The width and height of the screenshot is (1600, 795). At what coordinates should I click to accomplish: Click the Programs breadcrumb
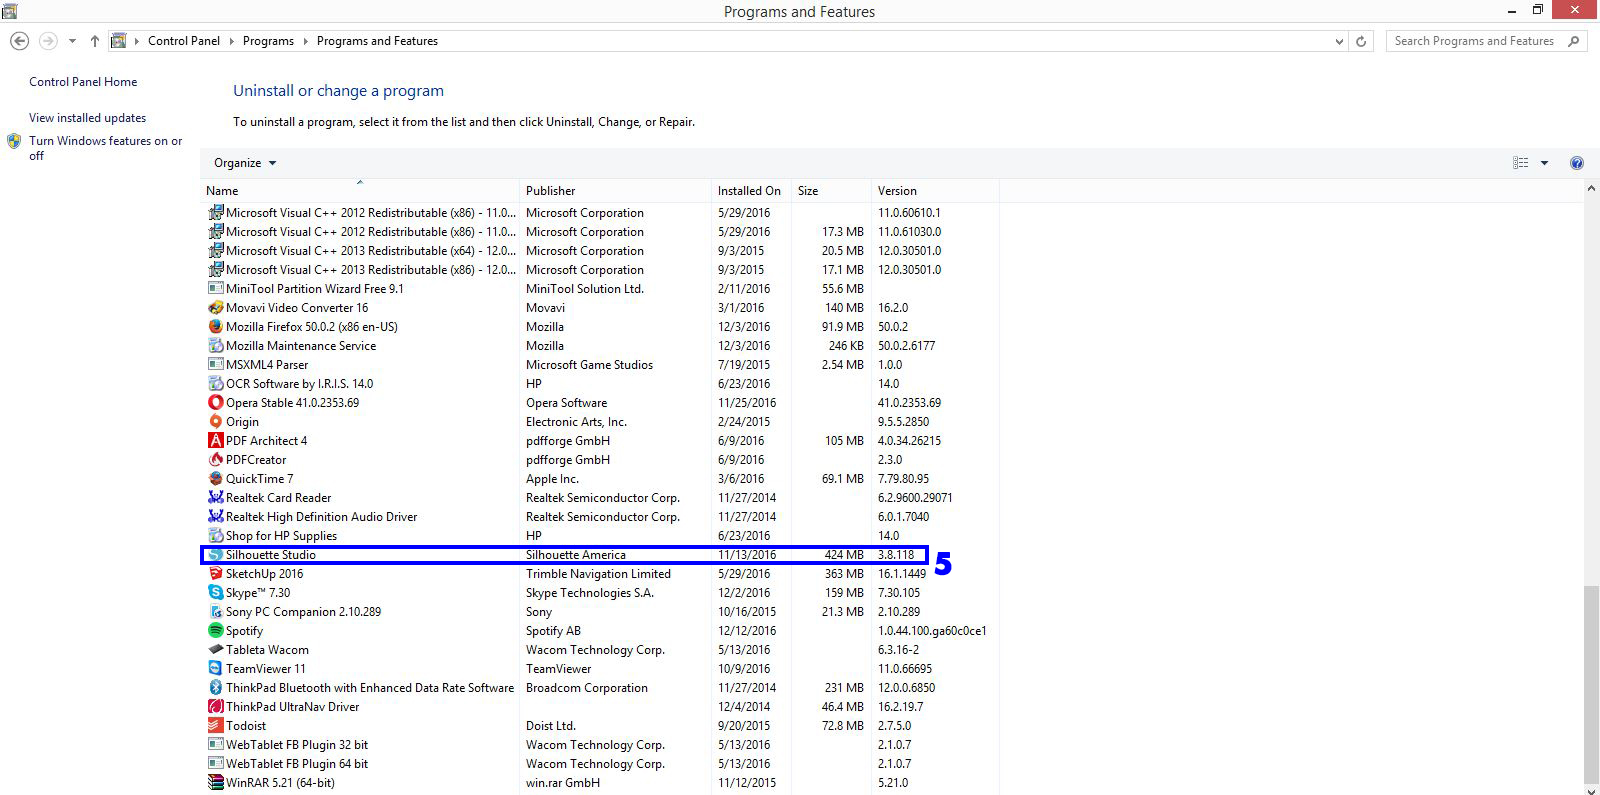268,41
